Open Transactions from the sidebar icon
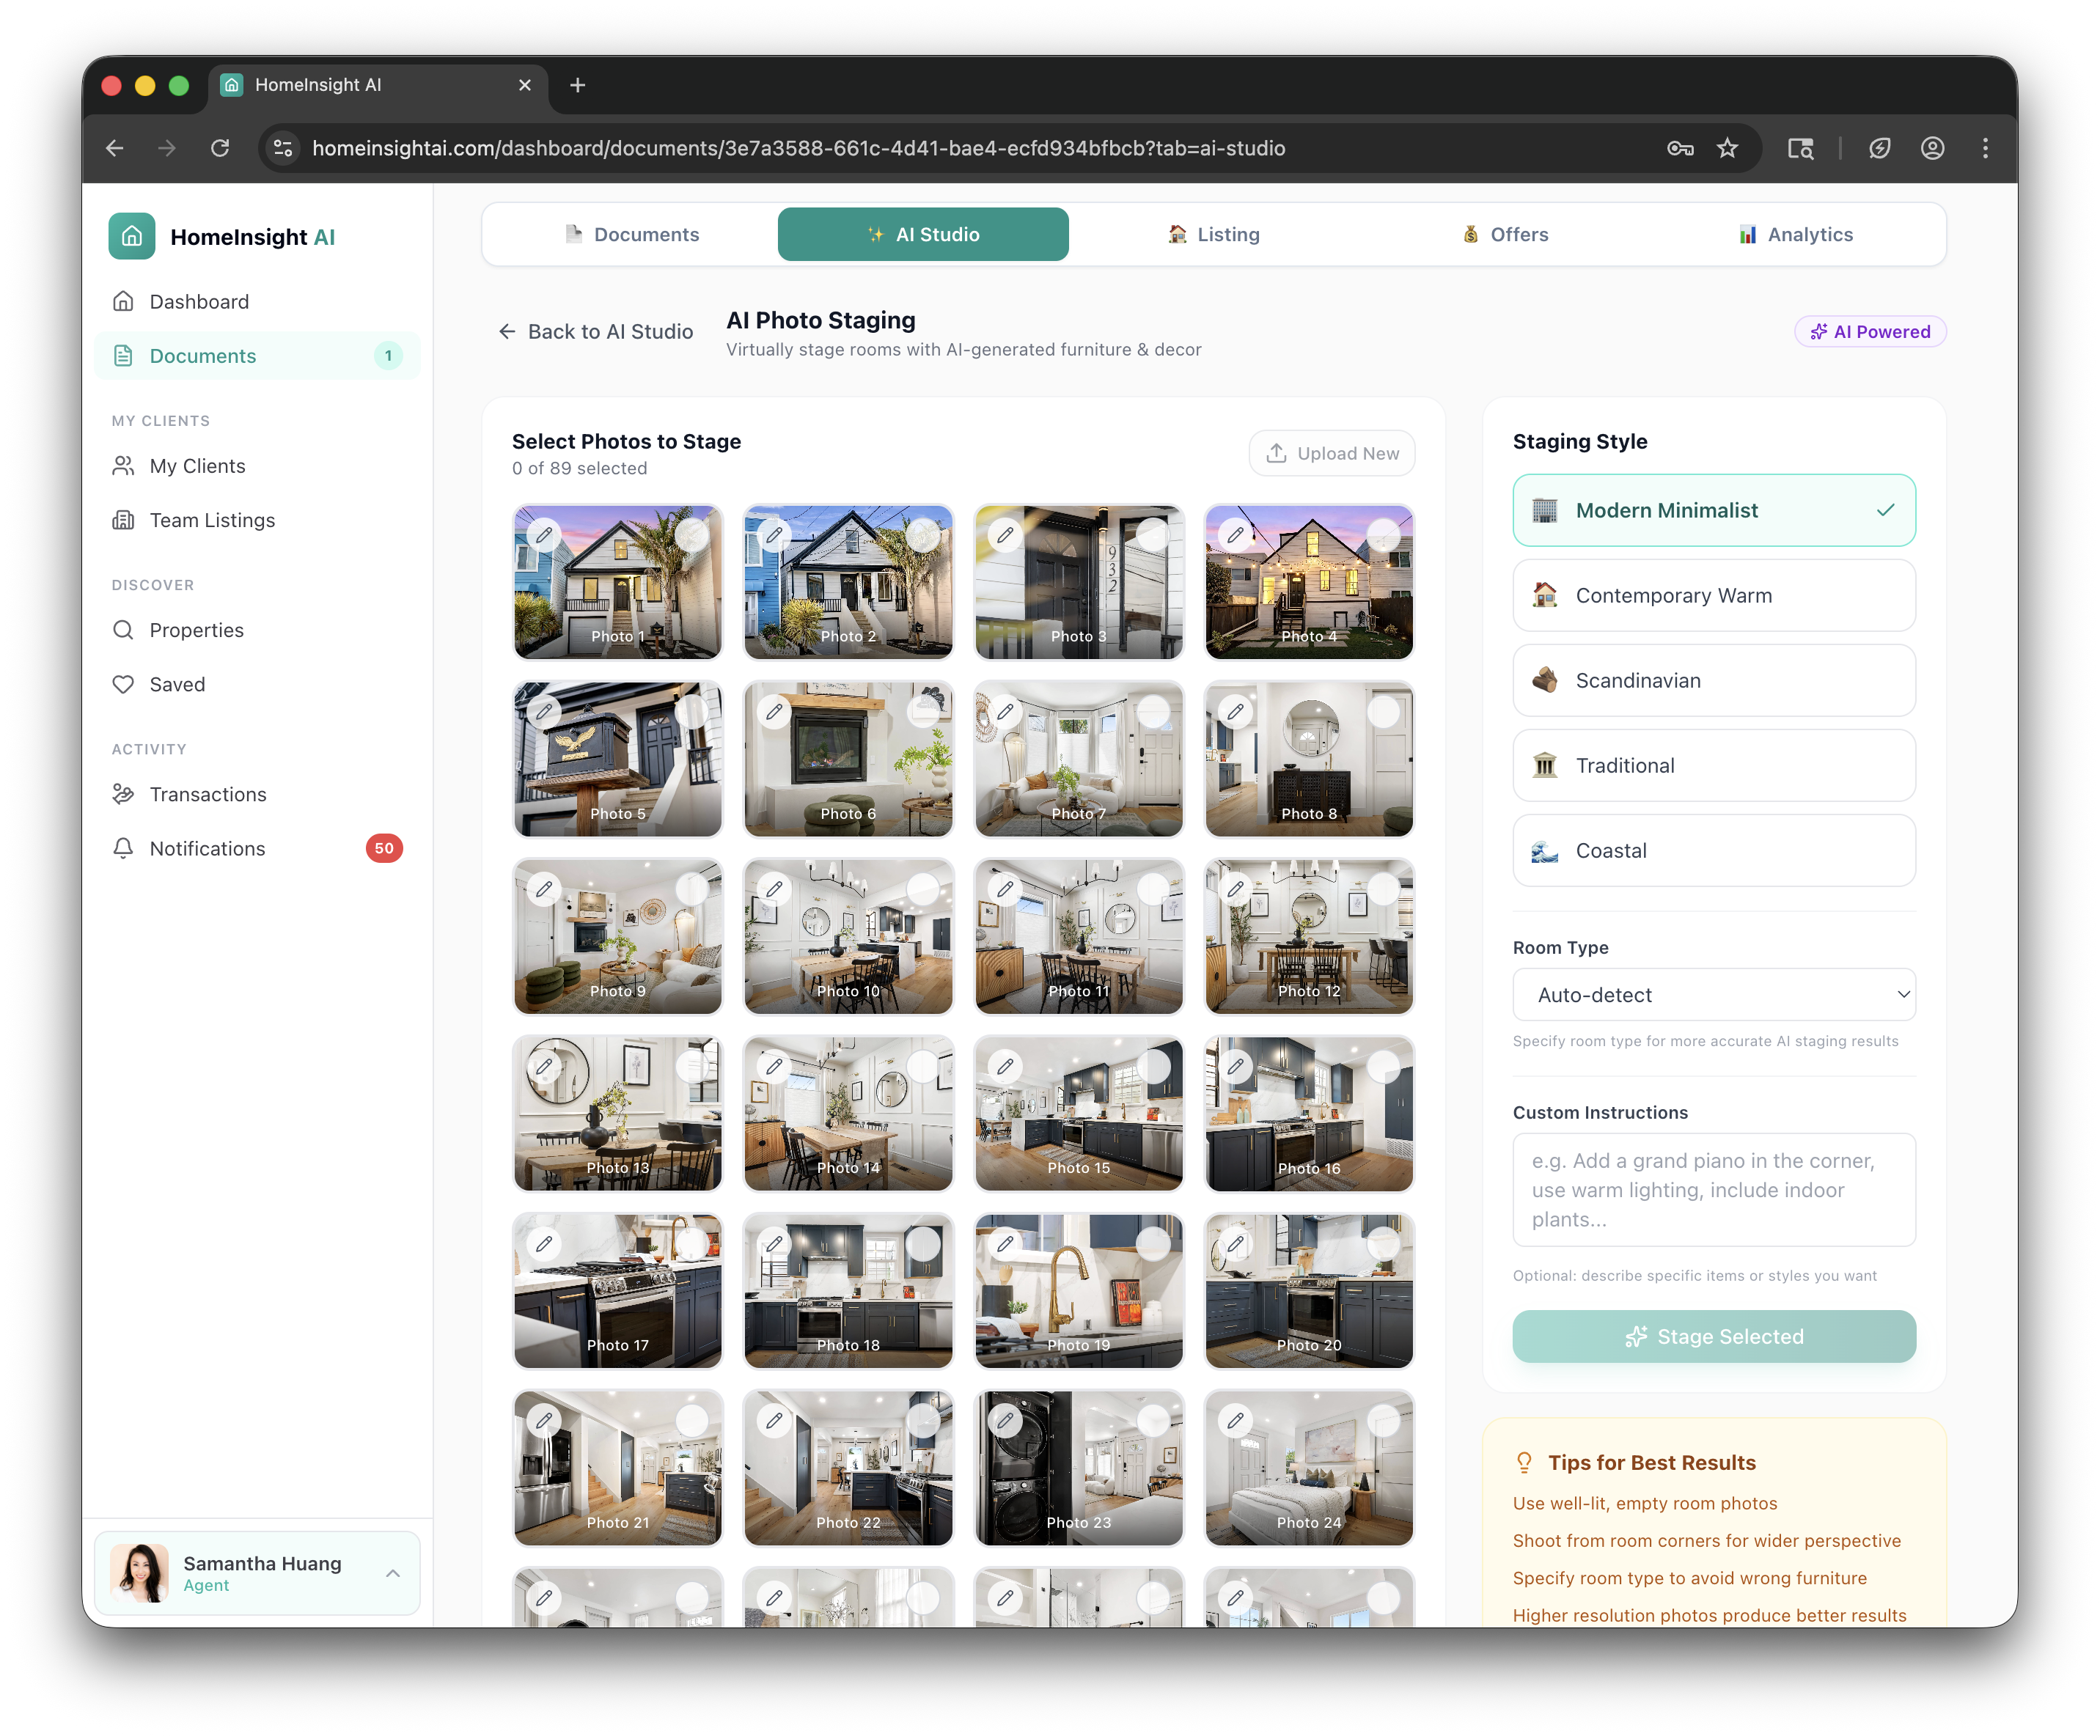The image size is (2100, 1736). [123, 794]
